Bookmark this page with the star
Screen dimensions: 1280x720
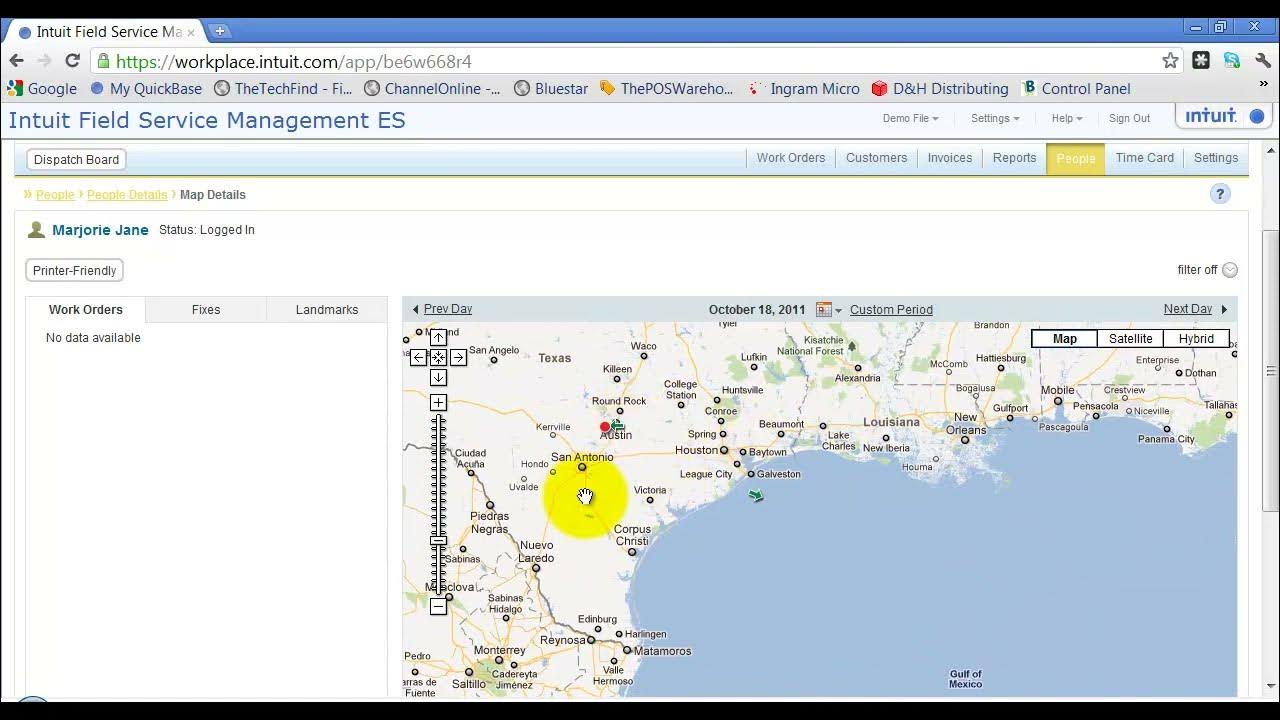tap(1170, 61)
